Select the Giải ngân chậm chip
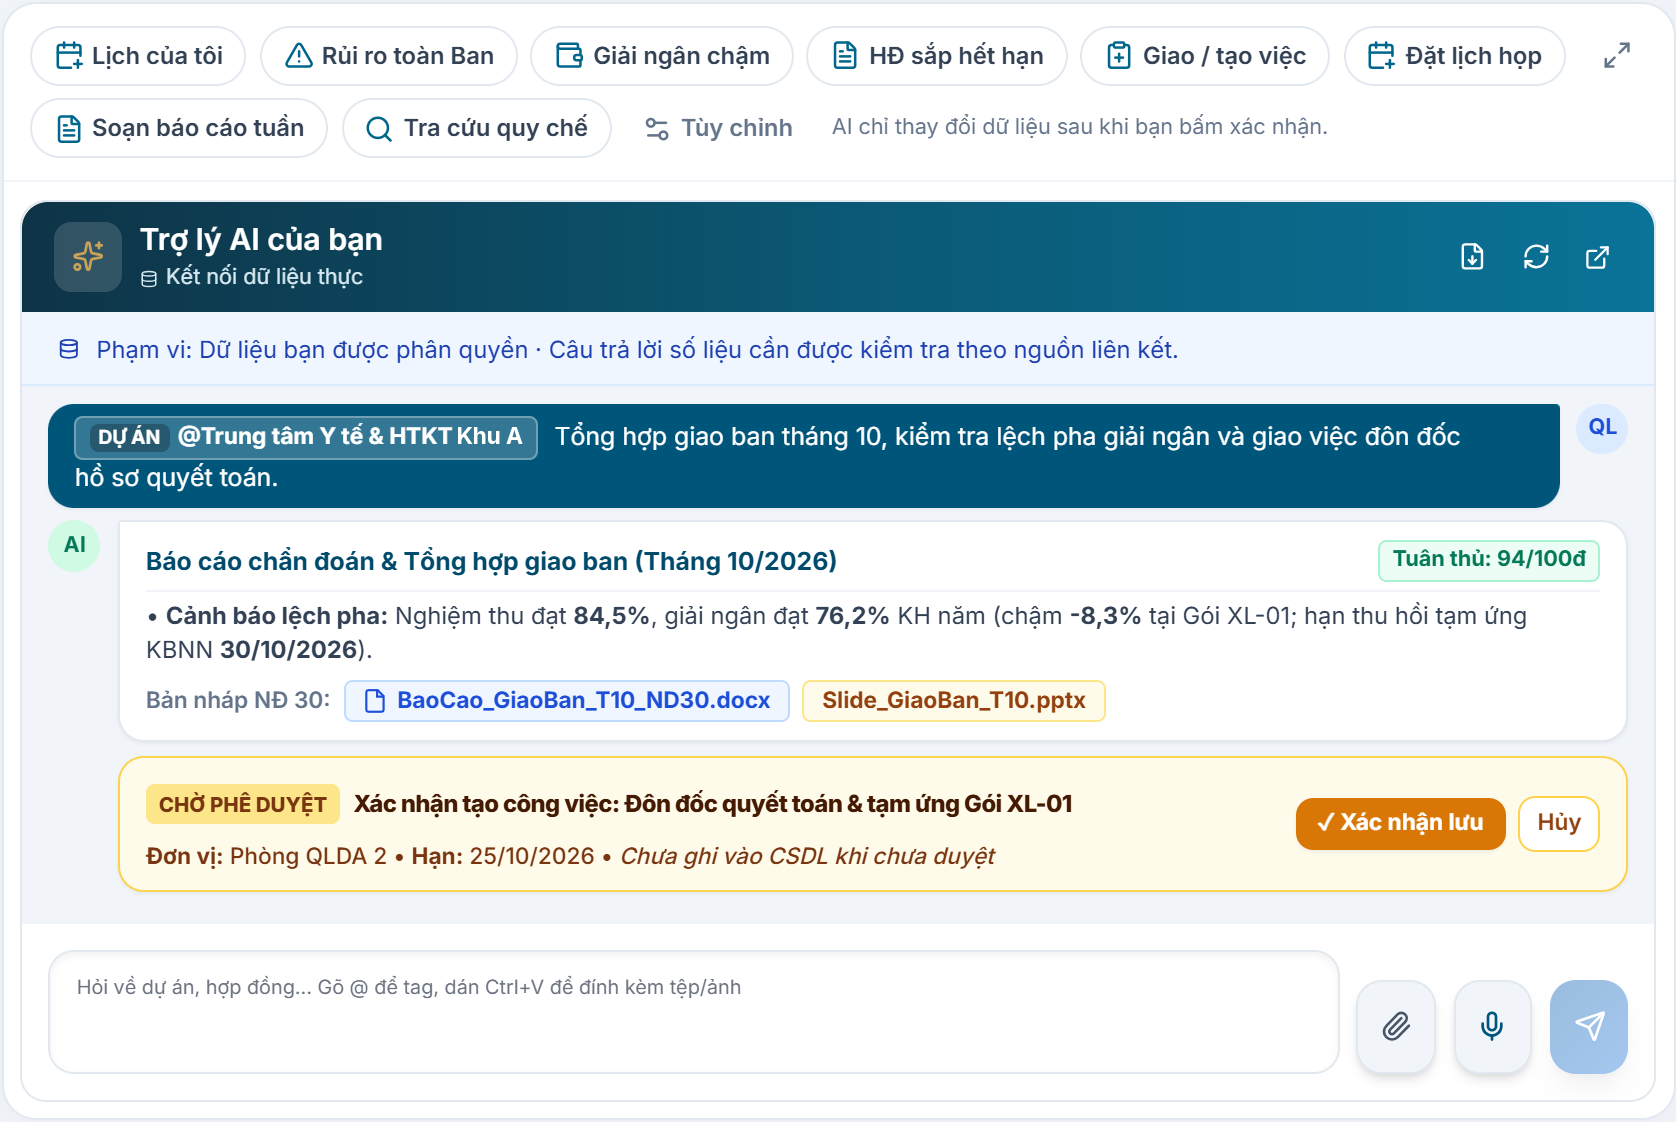 pyautogui.click(x=662, y=56)
